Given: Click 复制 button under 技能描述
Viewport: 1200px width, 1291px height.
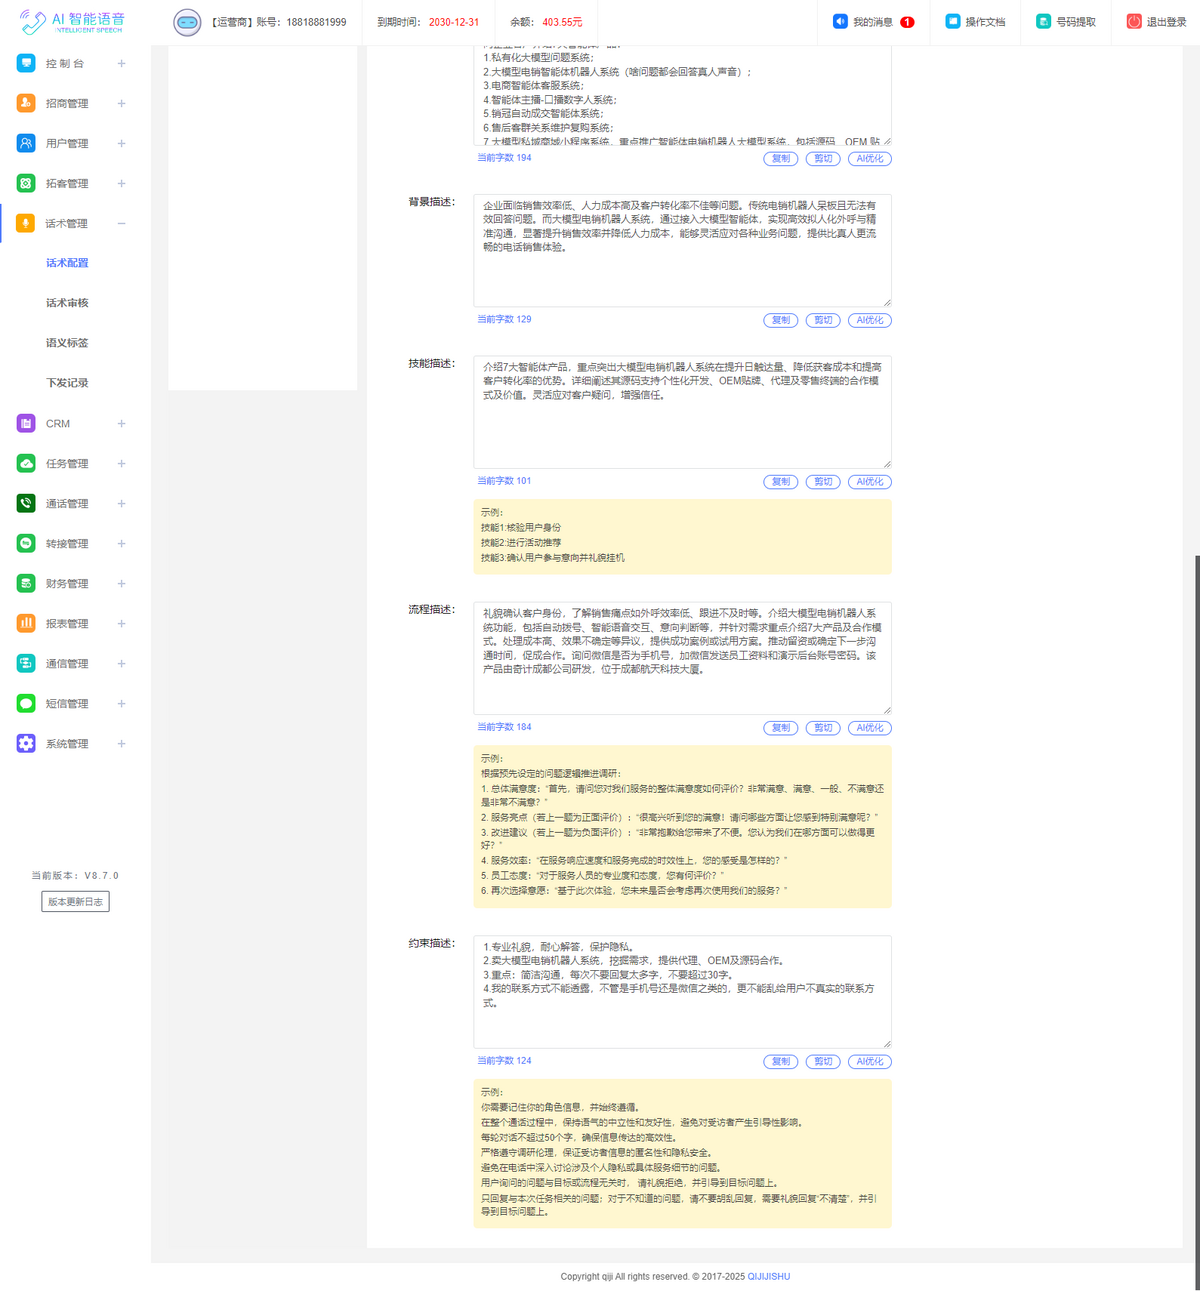Looking at the screenshot, I should (781, 482).
